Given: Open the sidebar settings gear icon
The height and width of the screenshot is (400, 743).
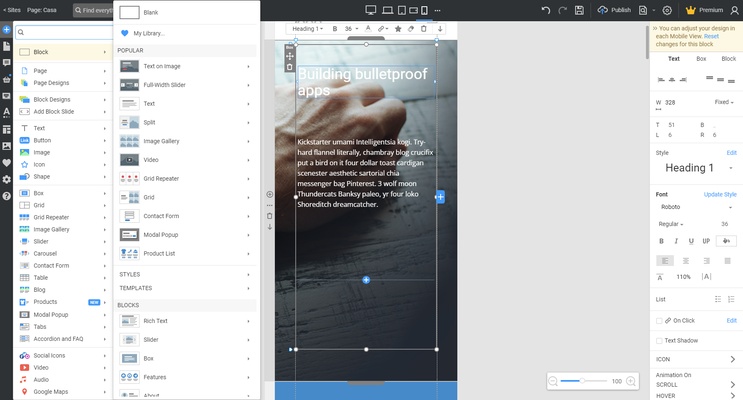Looking at the screenshot, I should (6, 179).
